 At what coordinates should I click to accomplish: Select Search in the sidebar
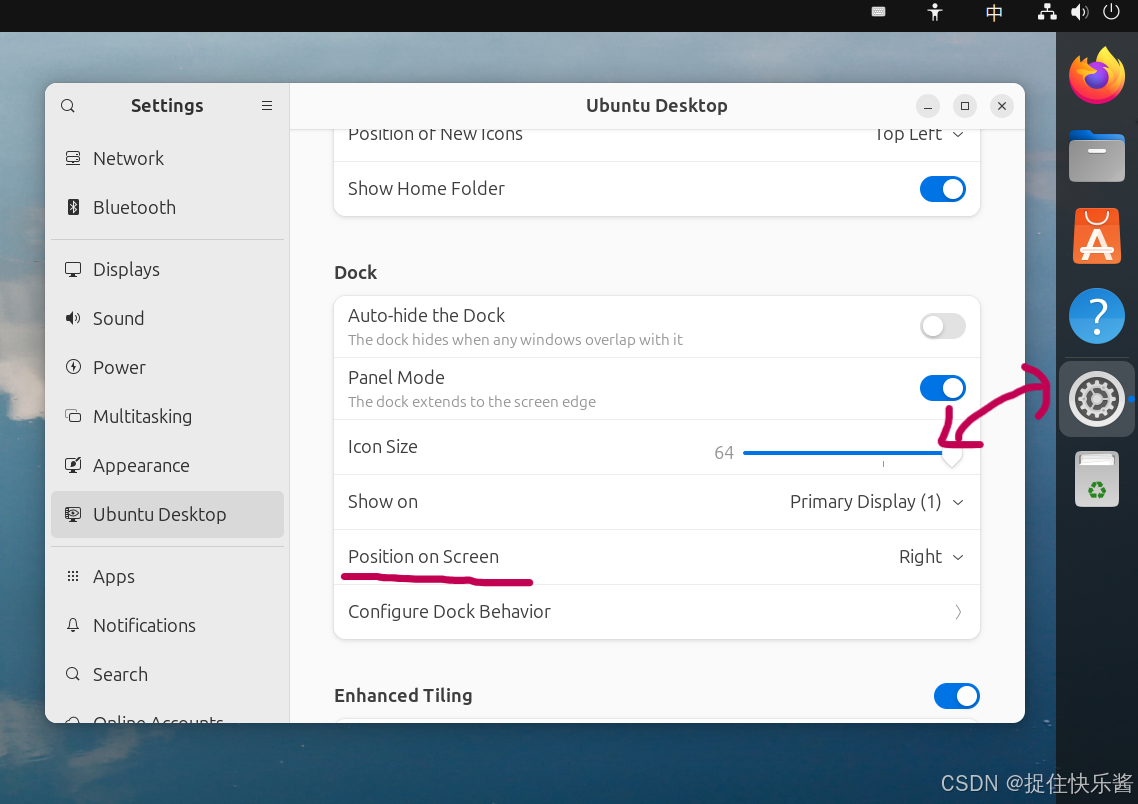point(167,674)
